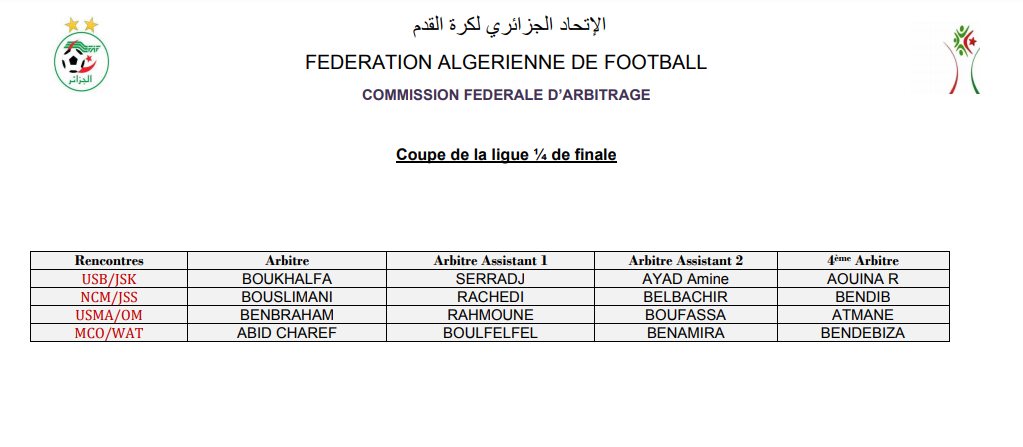Select the AYAD Amine cell

click(x=686, y=279)
